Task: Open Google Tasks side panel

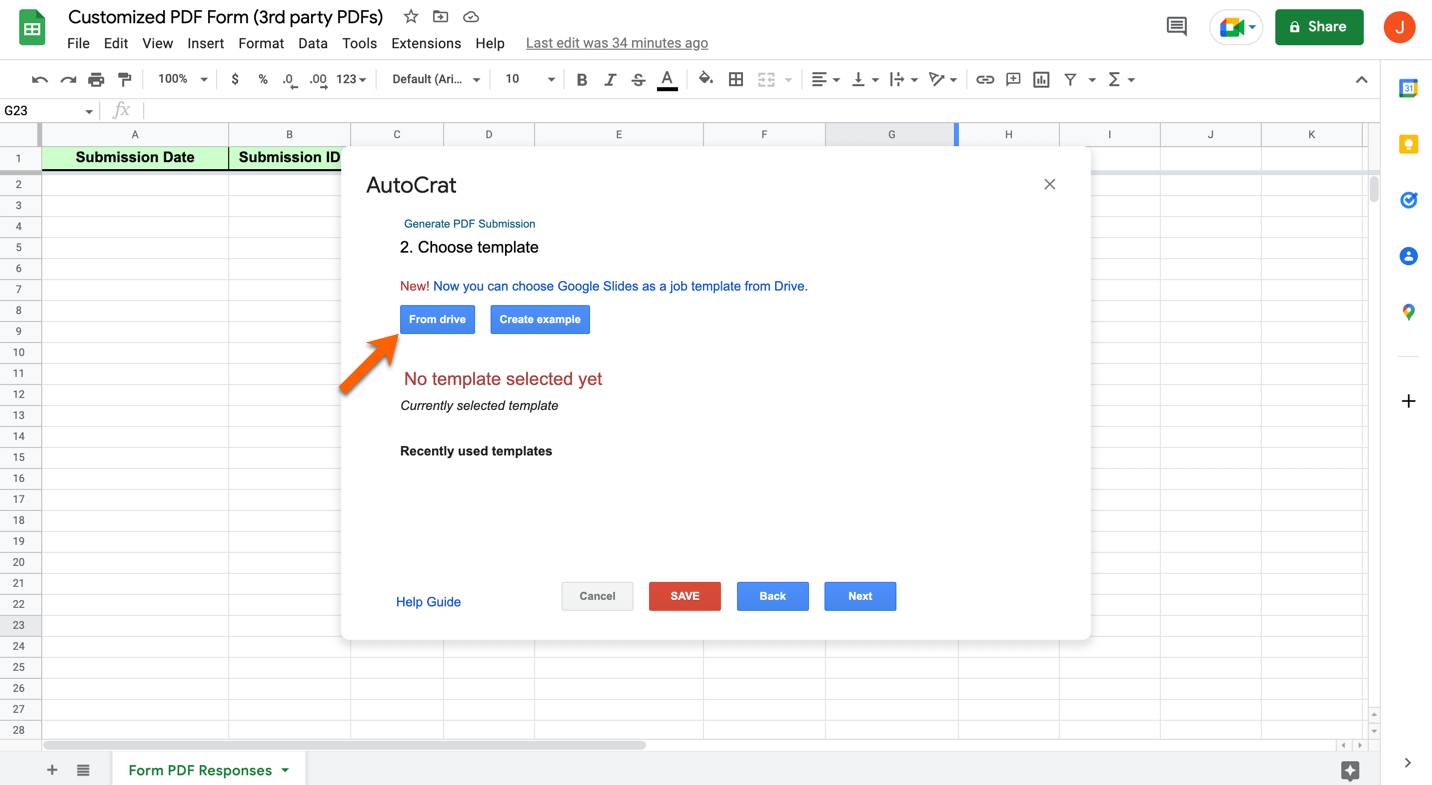Action: pyautogui.click(x=1408, y=200)
